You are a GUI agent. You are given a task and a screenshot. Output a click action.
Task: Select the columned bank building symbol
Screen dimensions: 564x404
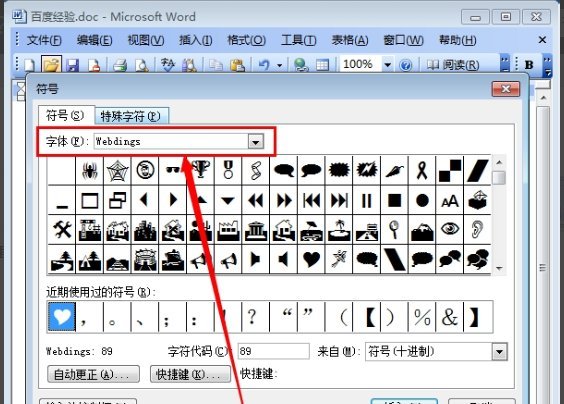[x=256, y=230]
